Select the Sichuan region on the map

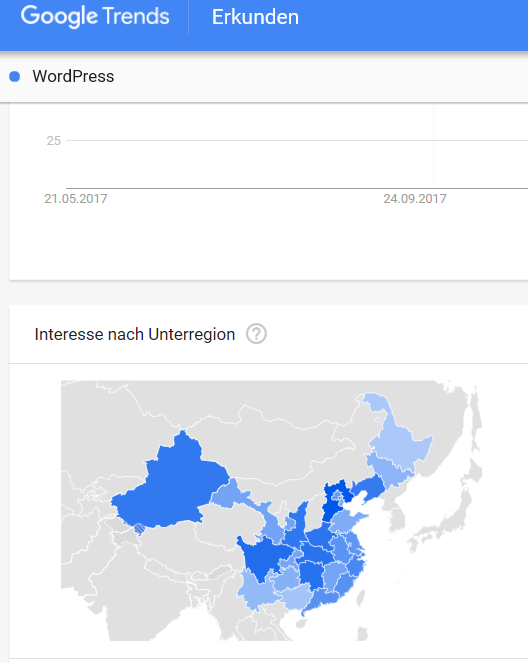[x=264, y=556]
